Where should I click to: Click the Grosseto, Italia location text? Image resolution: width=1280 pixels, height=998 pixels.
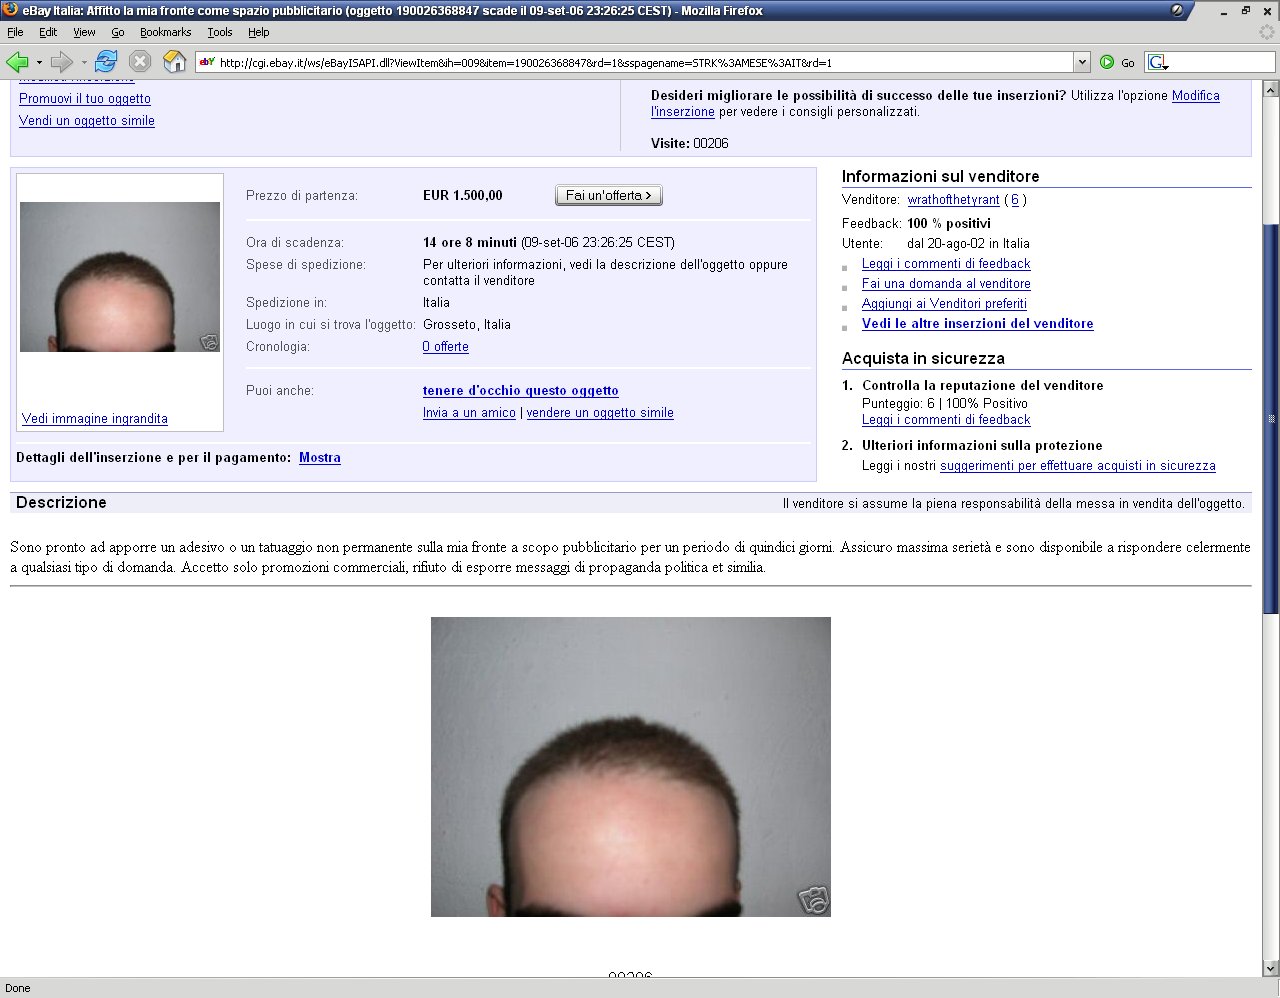[x=467, y=324]
